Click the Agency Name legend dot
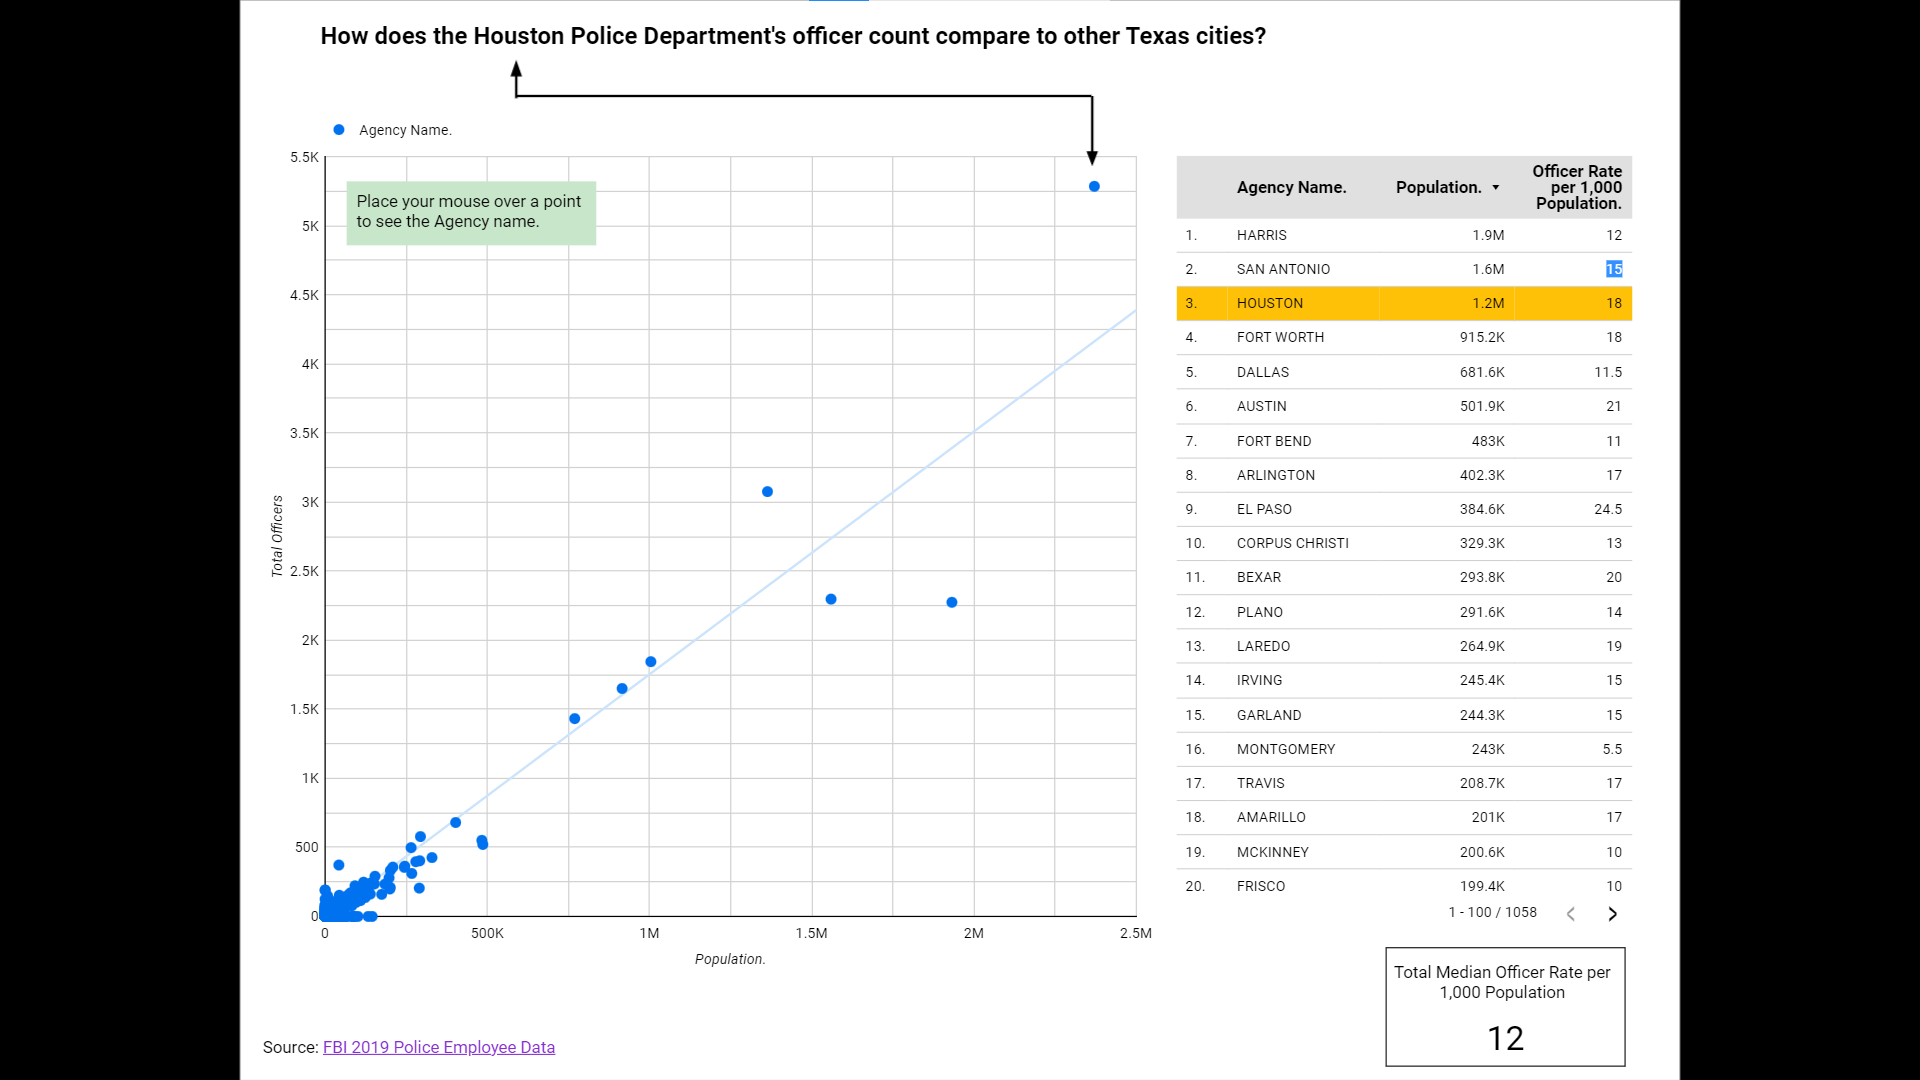 [x=339, y=130]
